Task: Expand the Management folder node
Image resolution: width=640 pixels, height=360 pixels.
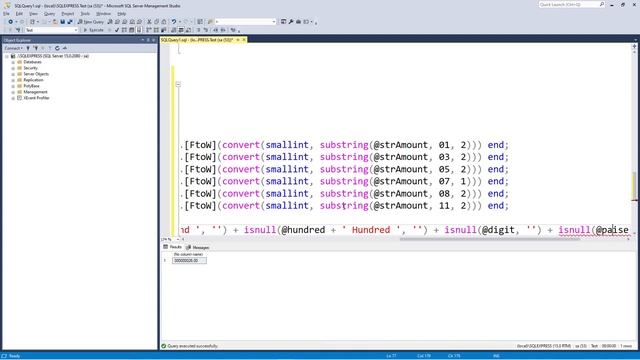Action: click(13, 92)
